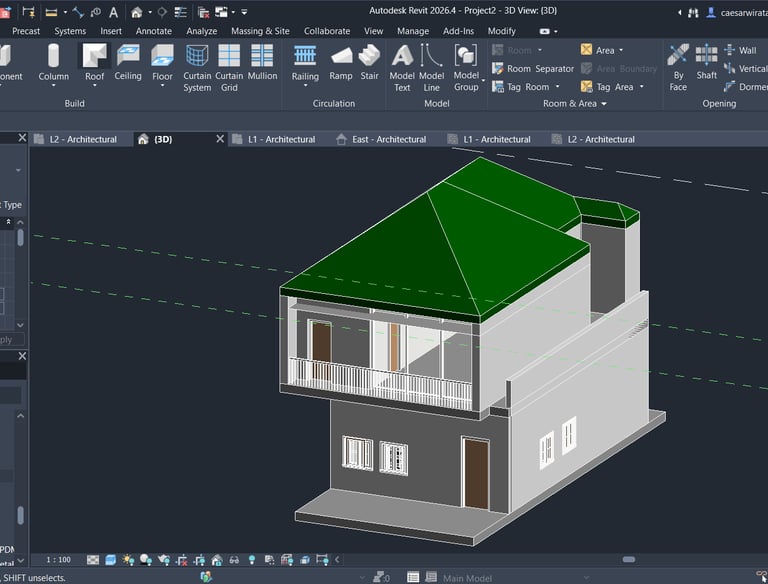The height and width of the screenshot is (584, 768).
Task: Choose the Shaft opening tool
Action: (x=706, y=62)
